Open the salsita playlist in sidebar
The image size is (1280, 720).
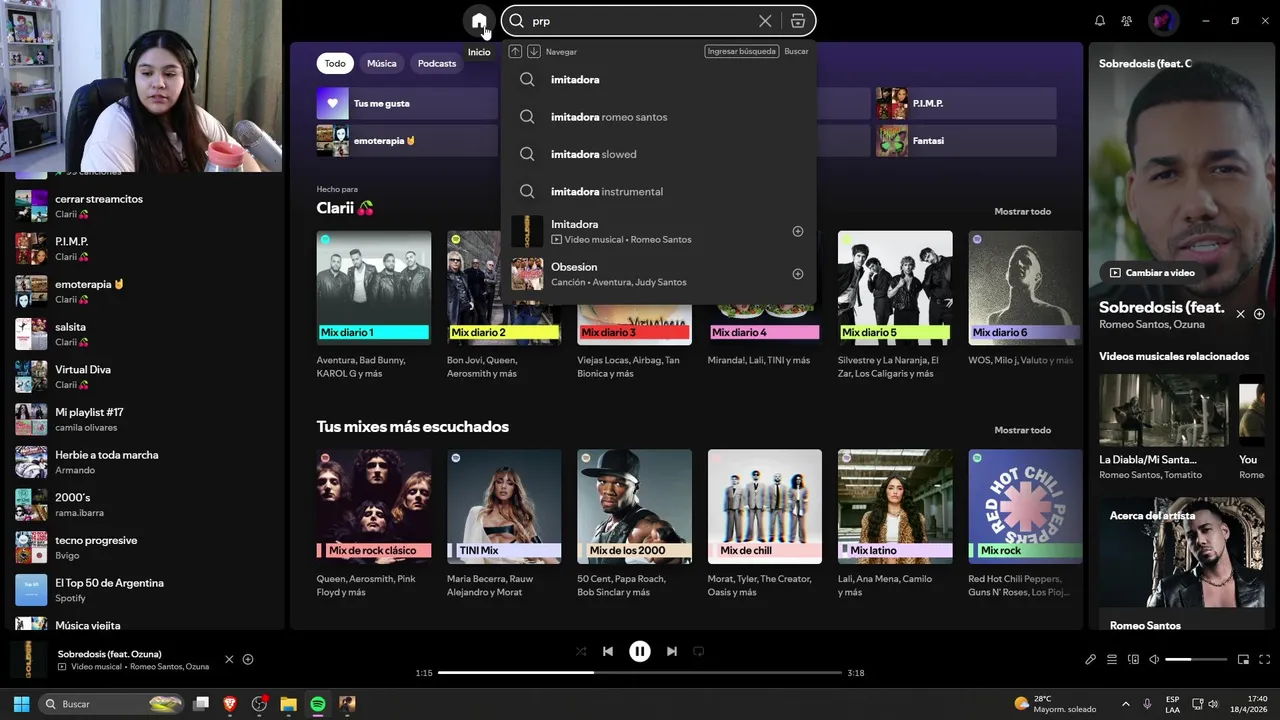pos(145,334)
